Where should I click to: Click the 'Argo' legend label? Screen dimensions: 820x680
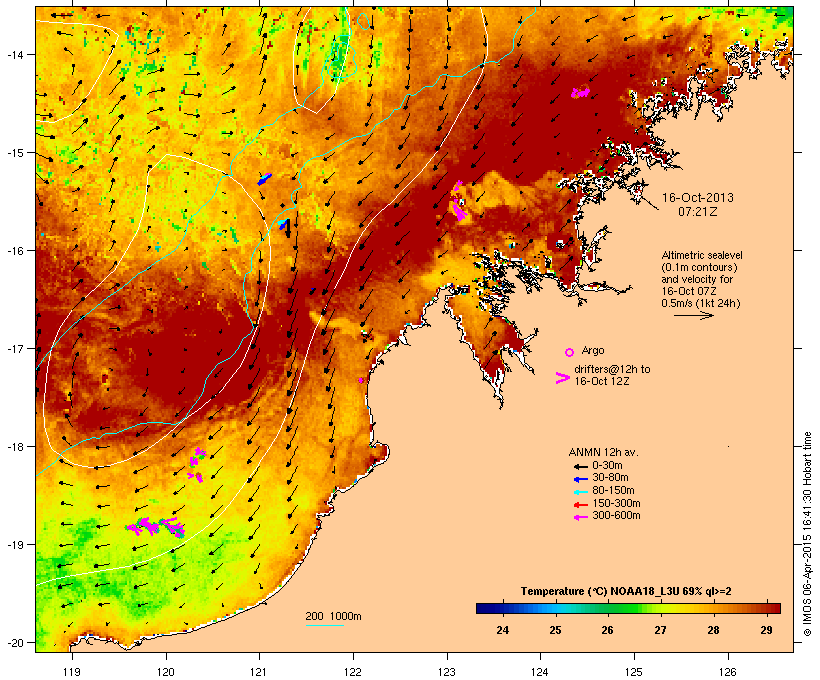593,350
